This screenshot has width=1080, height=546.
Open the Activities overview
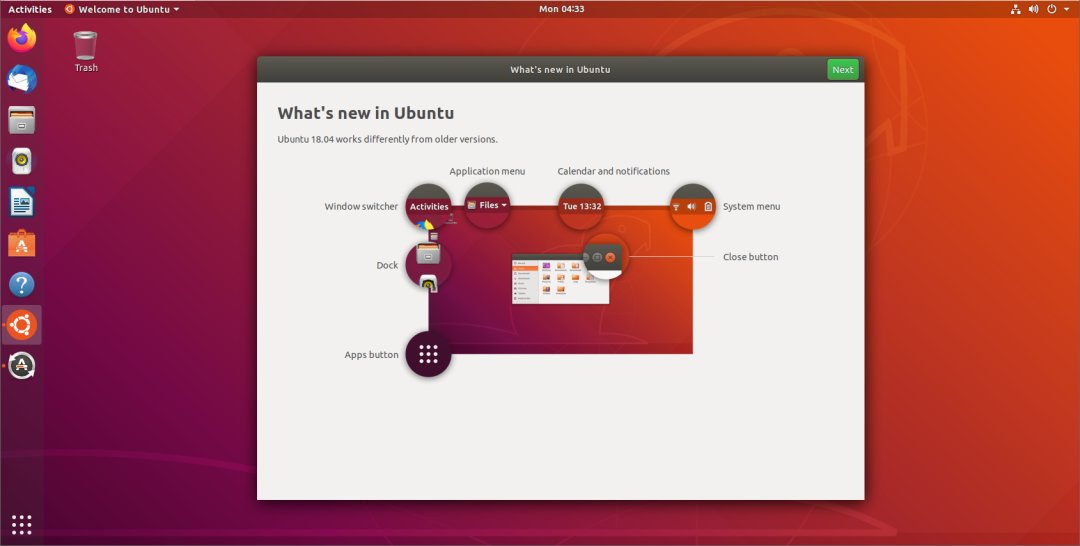[30, 10]
